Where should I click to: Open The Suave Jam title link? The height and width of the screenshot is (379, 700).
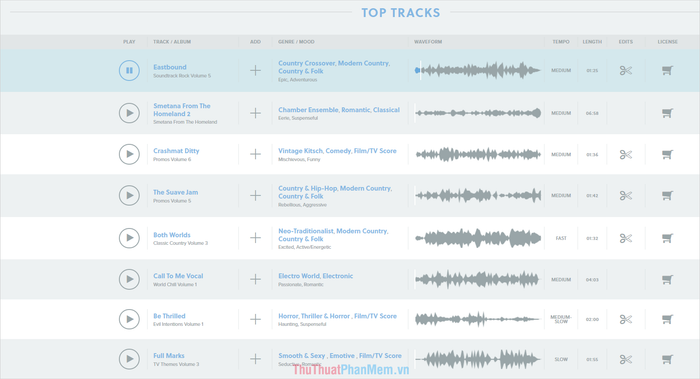[175, 192]
